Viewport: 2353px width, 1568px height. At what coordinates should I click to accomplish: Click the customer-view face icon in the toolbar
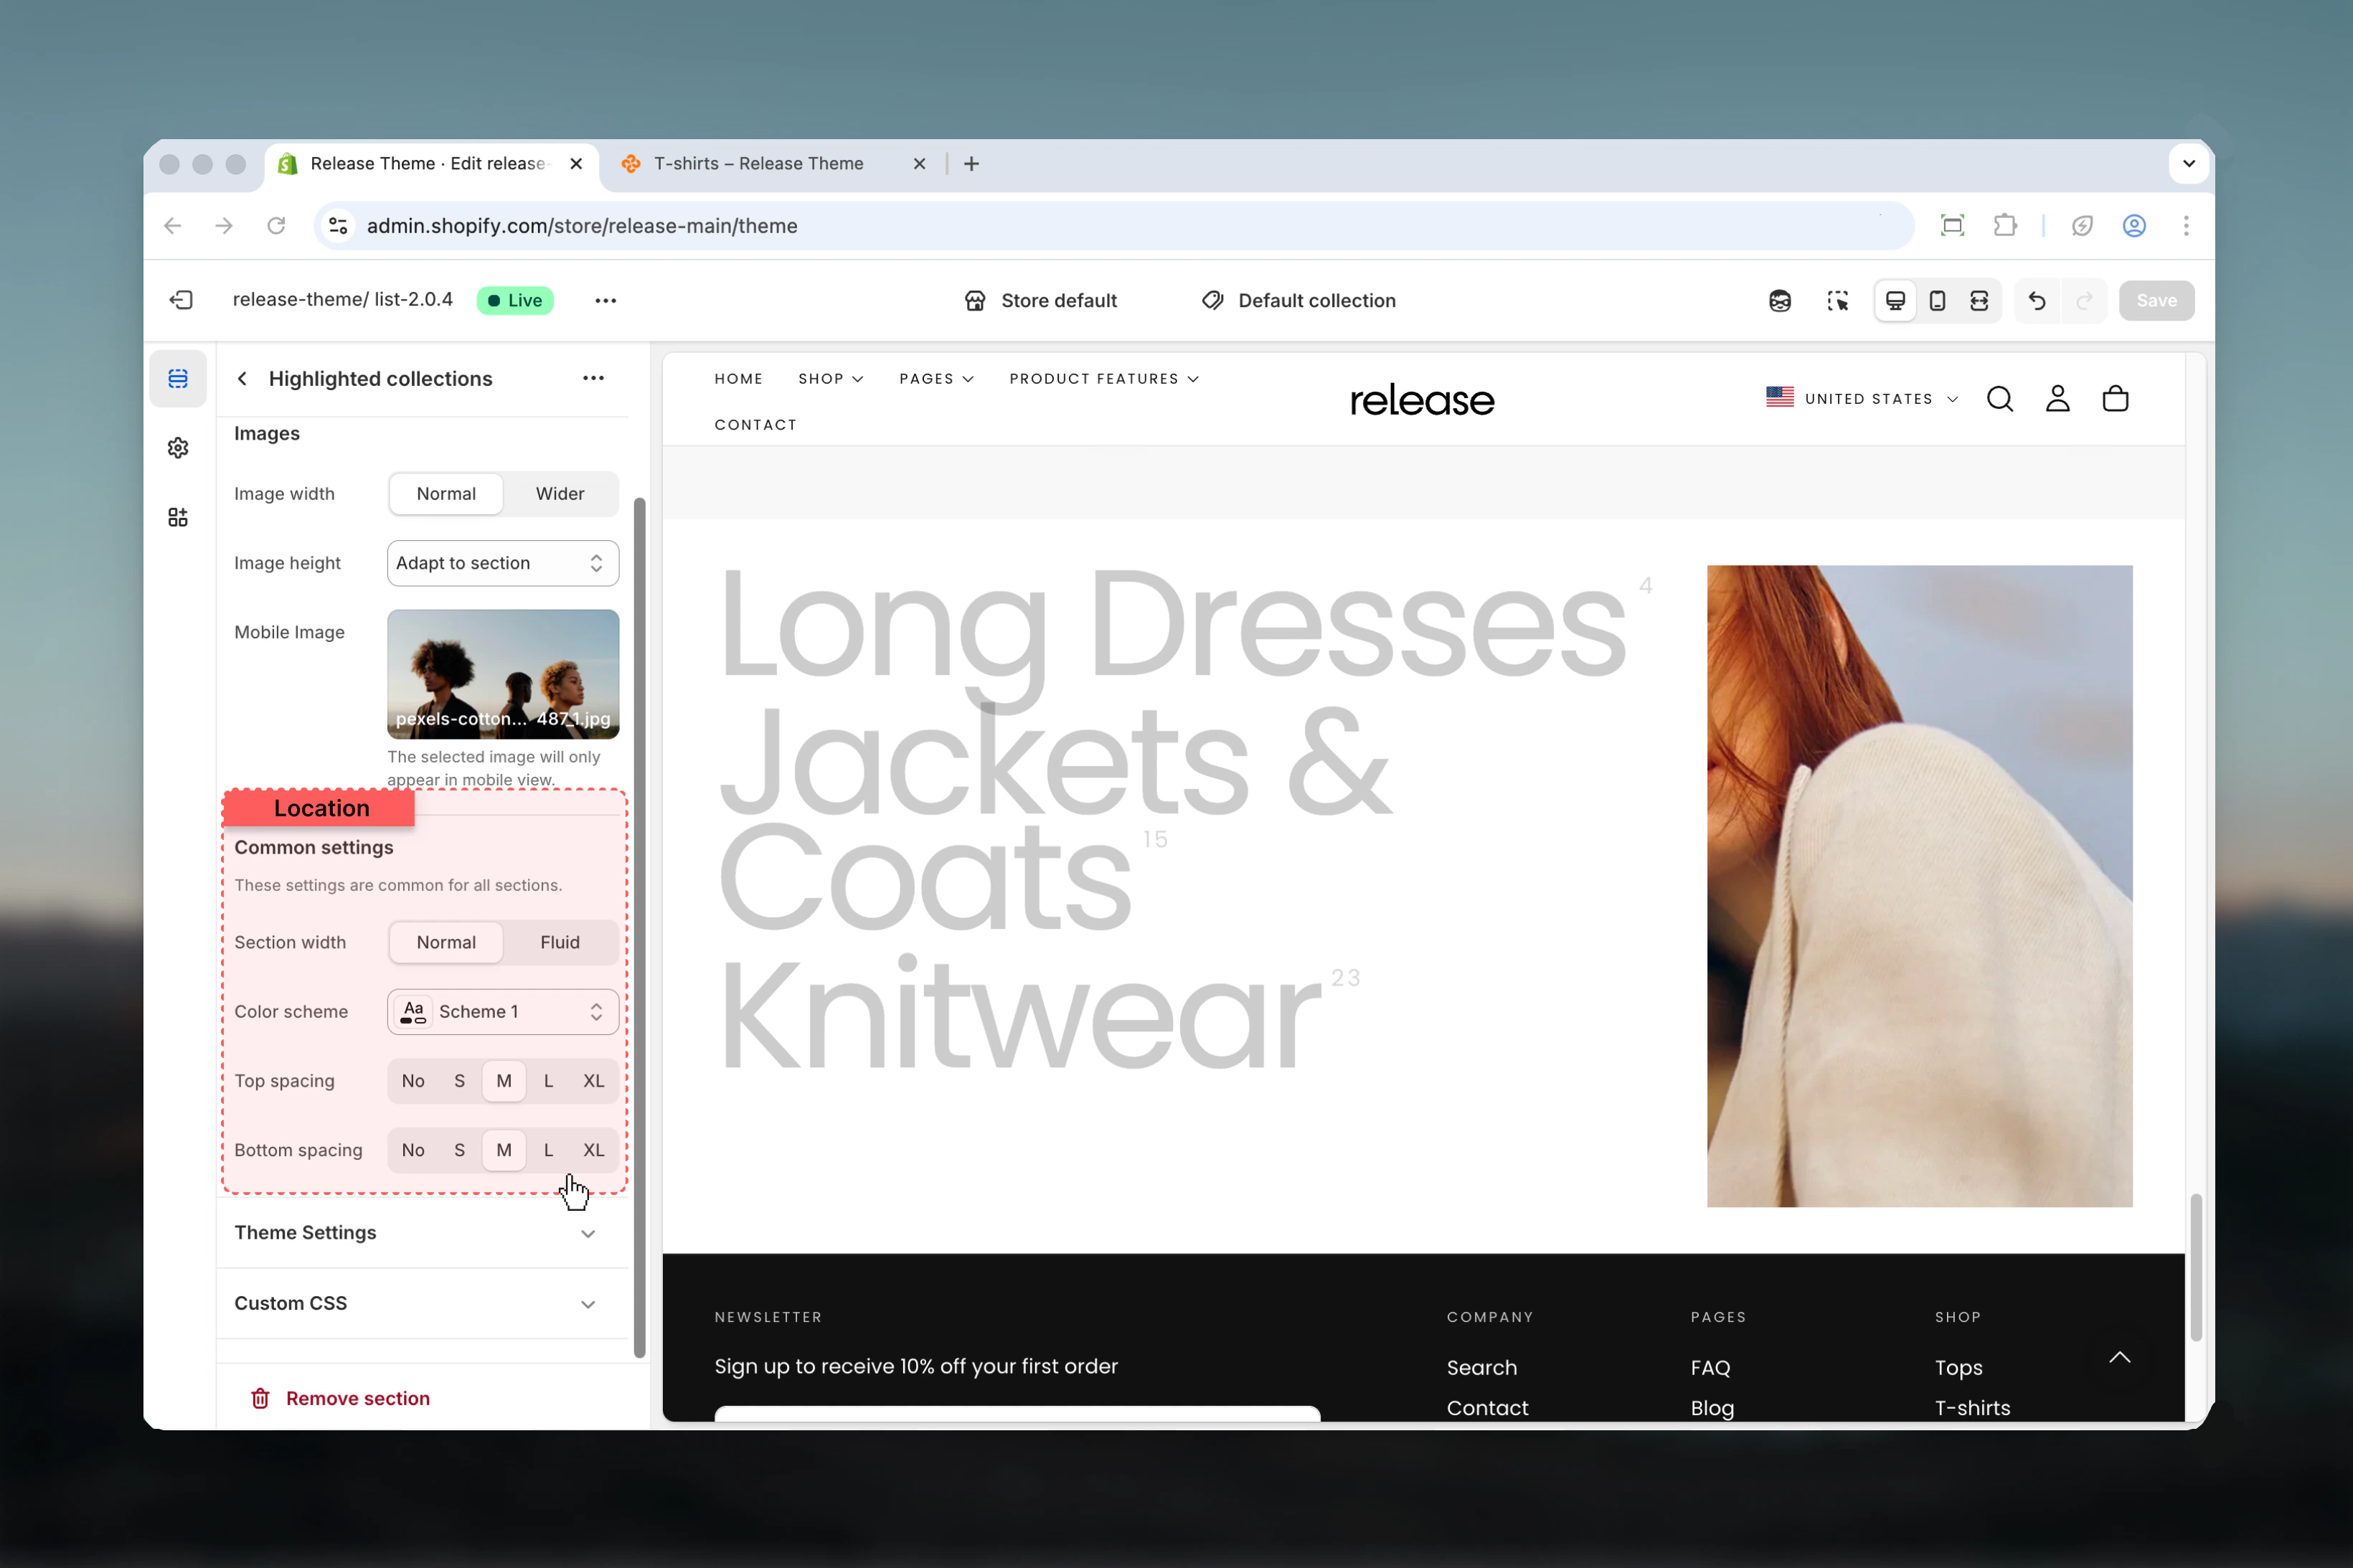click(x=1780, y=300)
